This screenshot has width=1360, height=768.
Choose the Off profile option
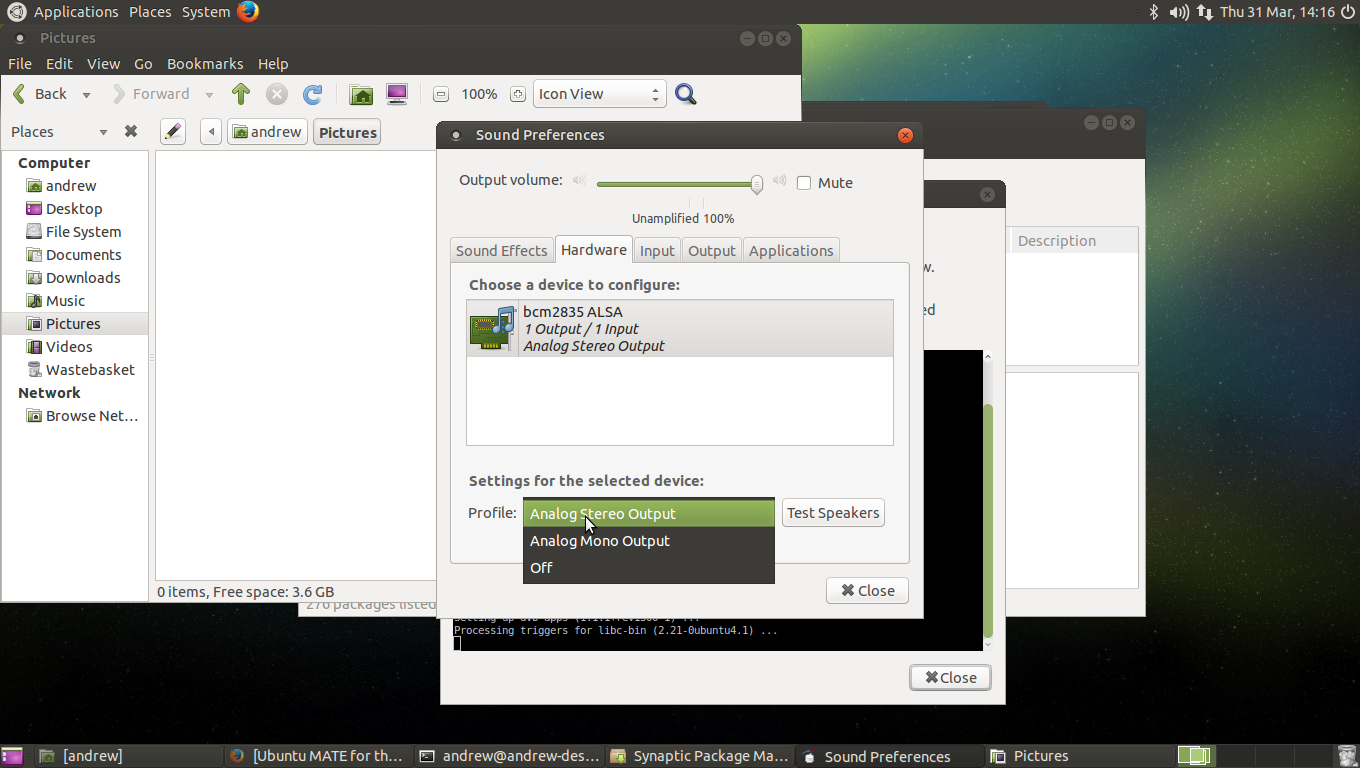(x=649, y=568)
